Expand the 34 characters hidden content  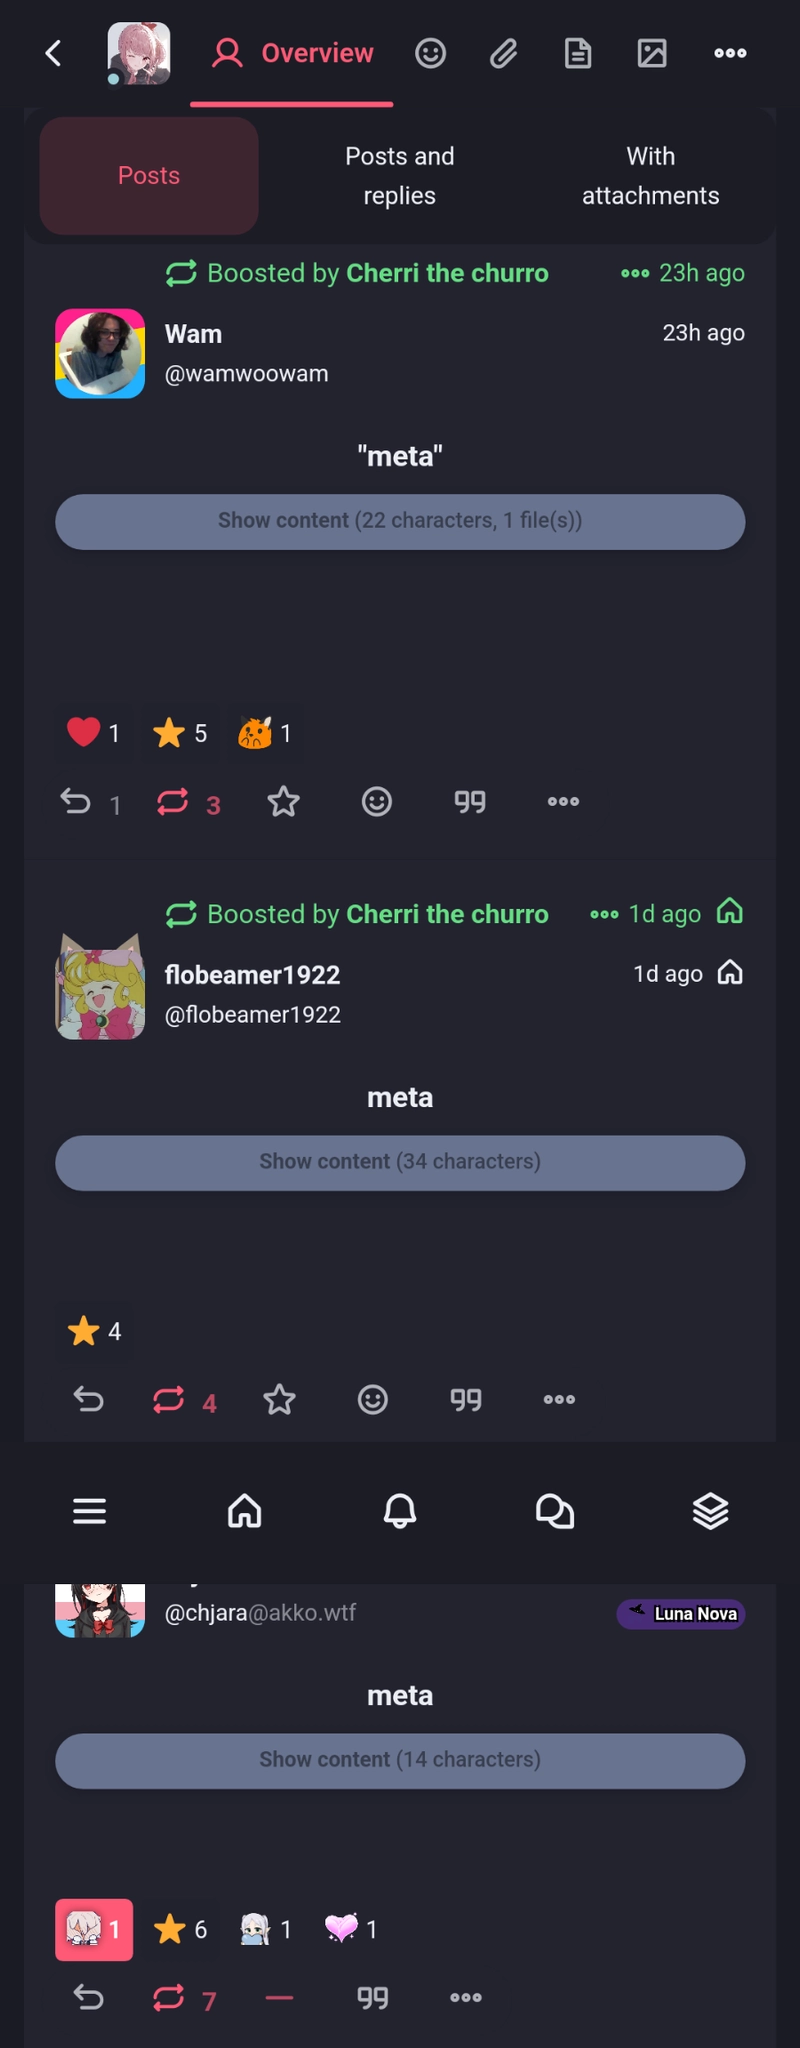tap(400, 1162)
